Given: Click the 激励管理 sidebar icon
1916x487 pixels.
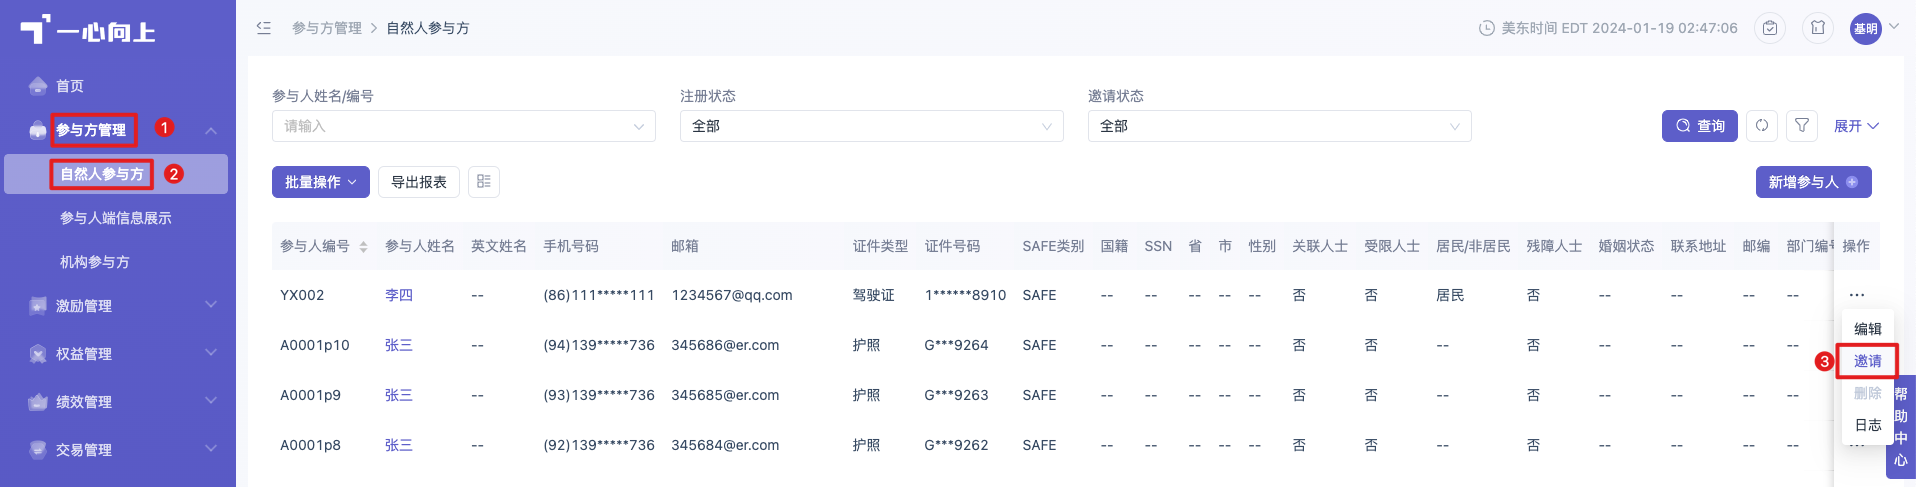Looking at the screenshot, I should point(38,306).
